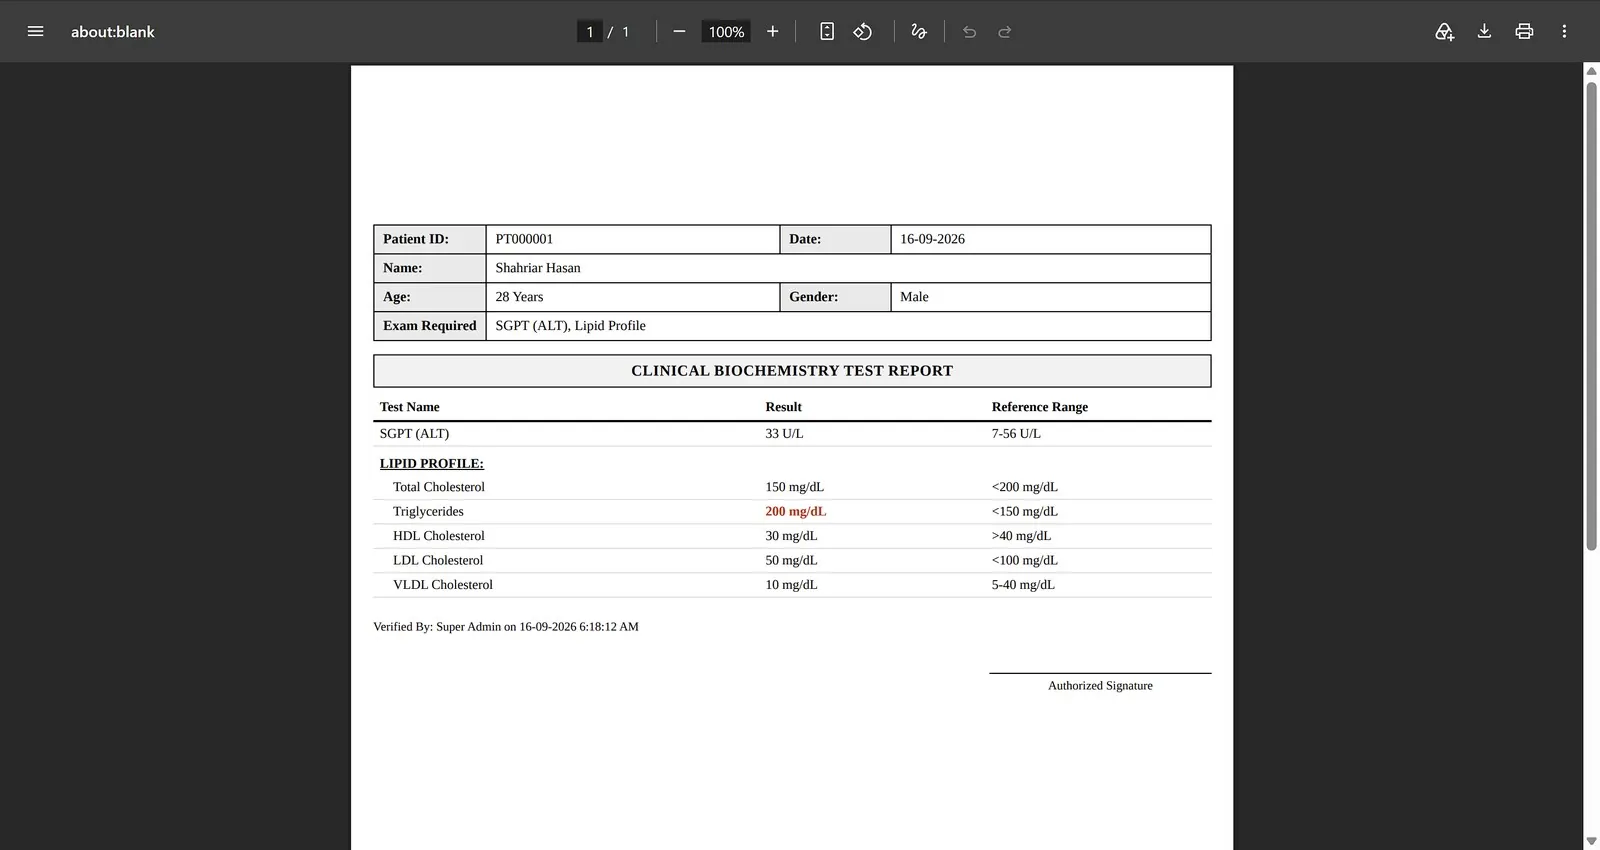This screenshot has height=850, width=1600.
Task: Select the about:blank document title
Action: point(113,32)
